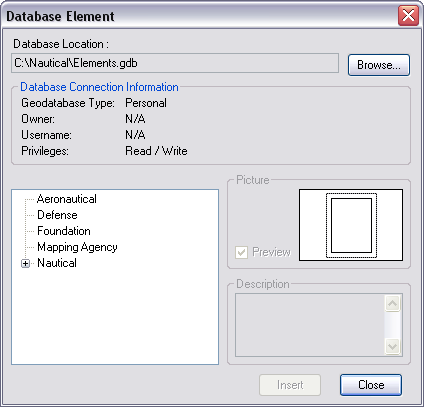Click the 'Personal' geodatabase type value
The width and height of the screenshot is (424, 407).
(146, 103)
